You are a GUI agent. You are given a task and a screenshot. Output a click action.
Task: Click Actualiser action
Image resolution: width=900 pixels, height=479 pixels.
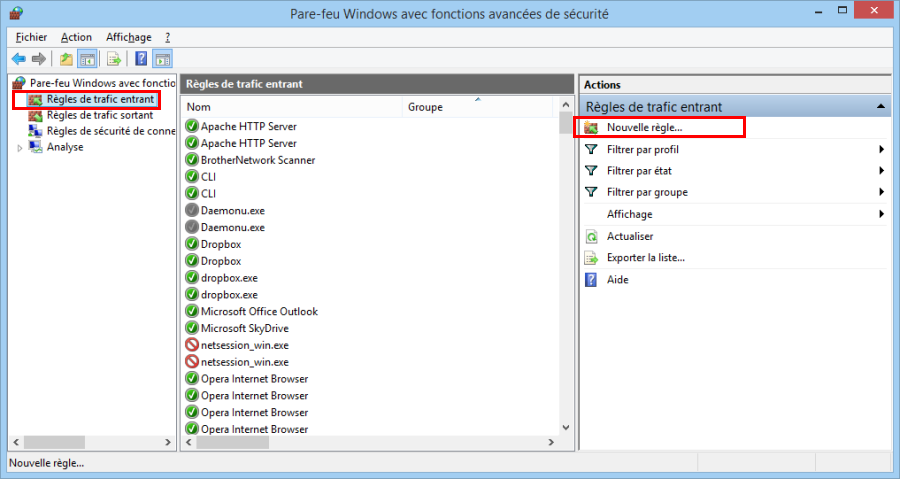(630, 236)
